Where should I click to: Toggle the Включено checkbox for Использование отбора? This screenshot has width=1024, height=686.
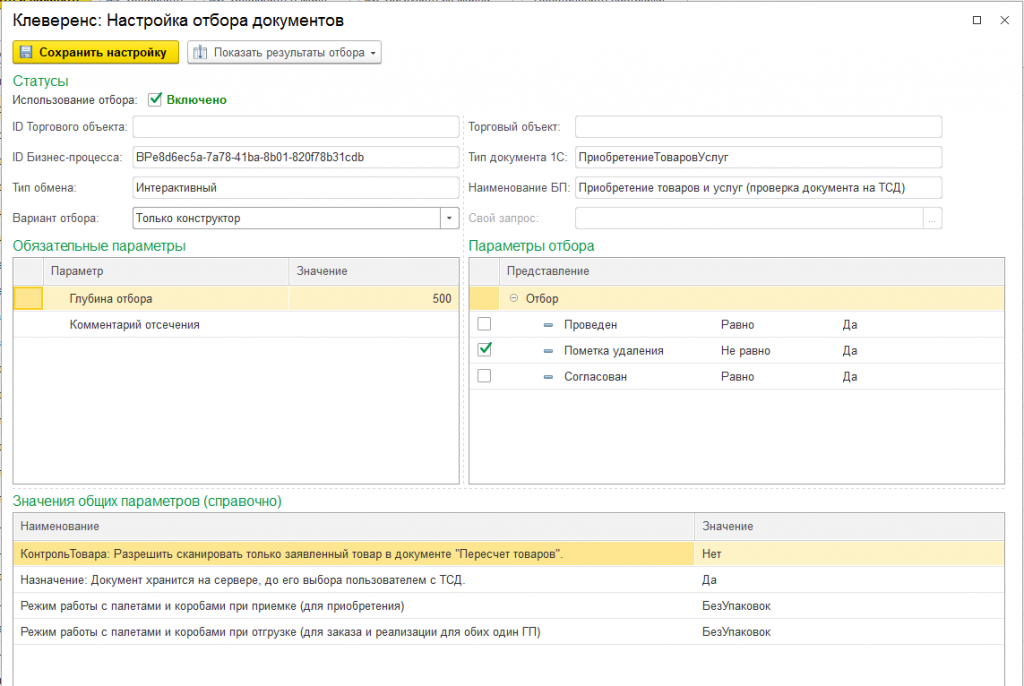coord(155,99)
